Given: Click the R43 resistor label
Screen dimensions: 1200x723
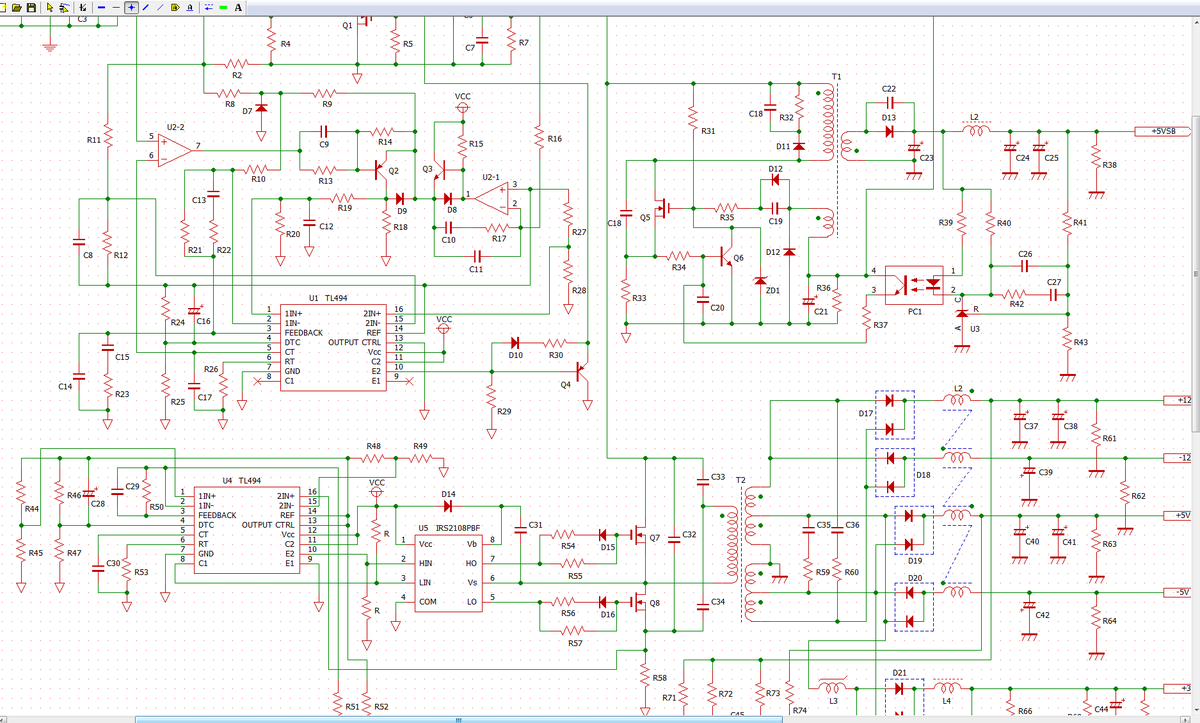Looking at the screenshot, I should pyautogui.click(x=1080, y=342).
